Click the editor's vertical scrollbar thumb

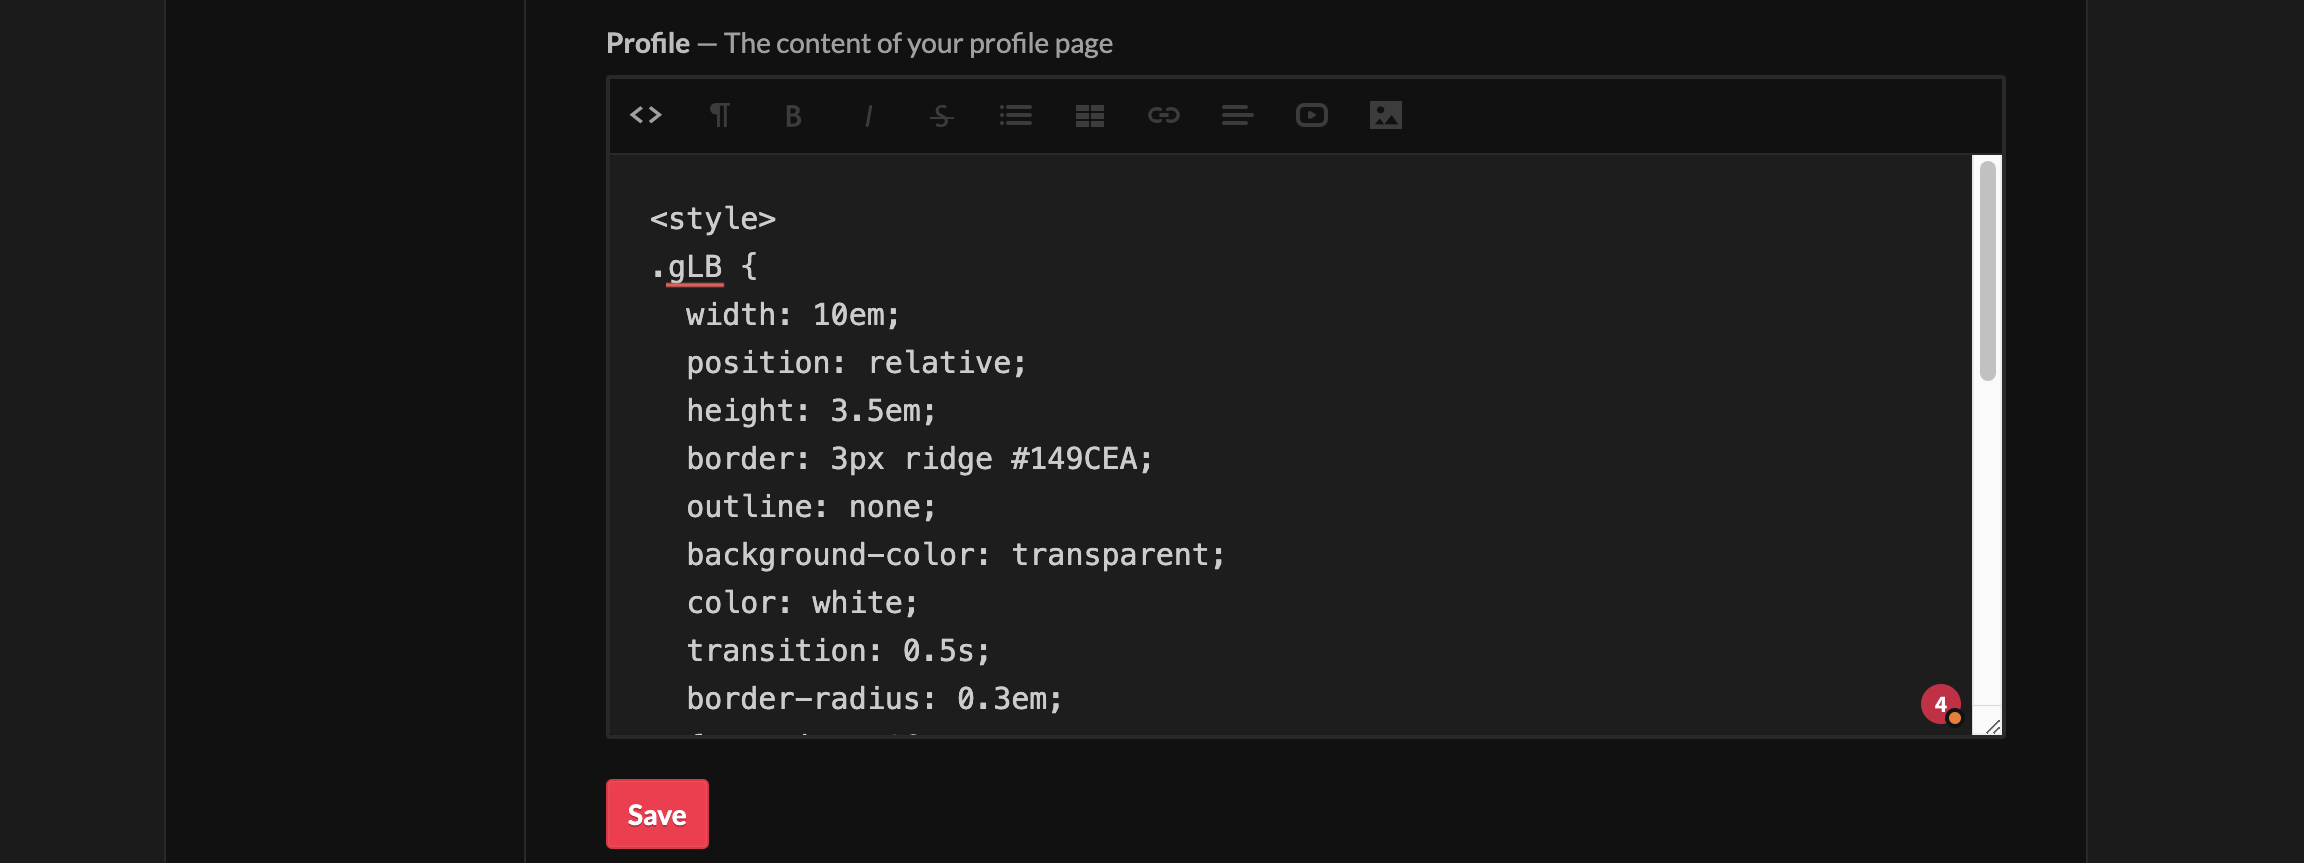coord(1987,270)
